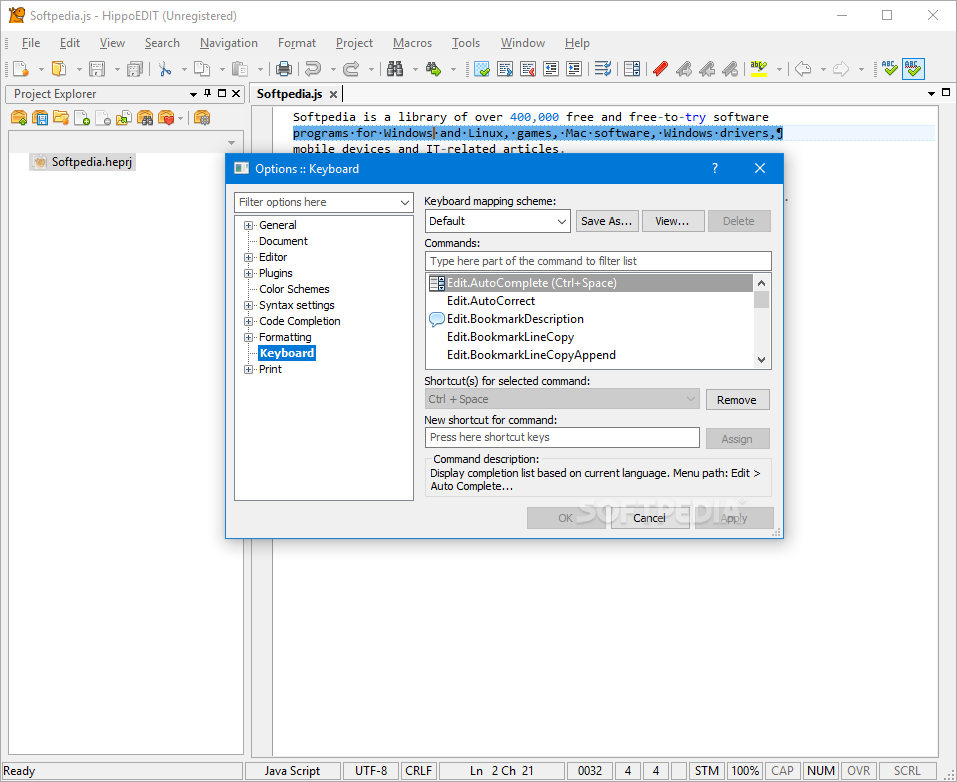Toggle the OVR overwrite status indicator
Image resolution: width=957 pixels, height=782 pixels.
[x=858, y=771]
